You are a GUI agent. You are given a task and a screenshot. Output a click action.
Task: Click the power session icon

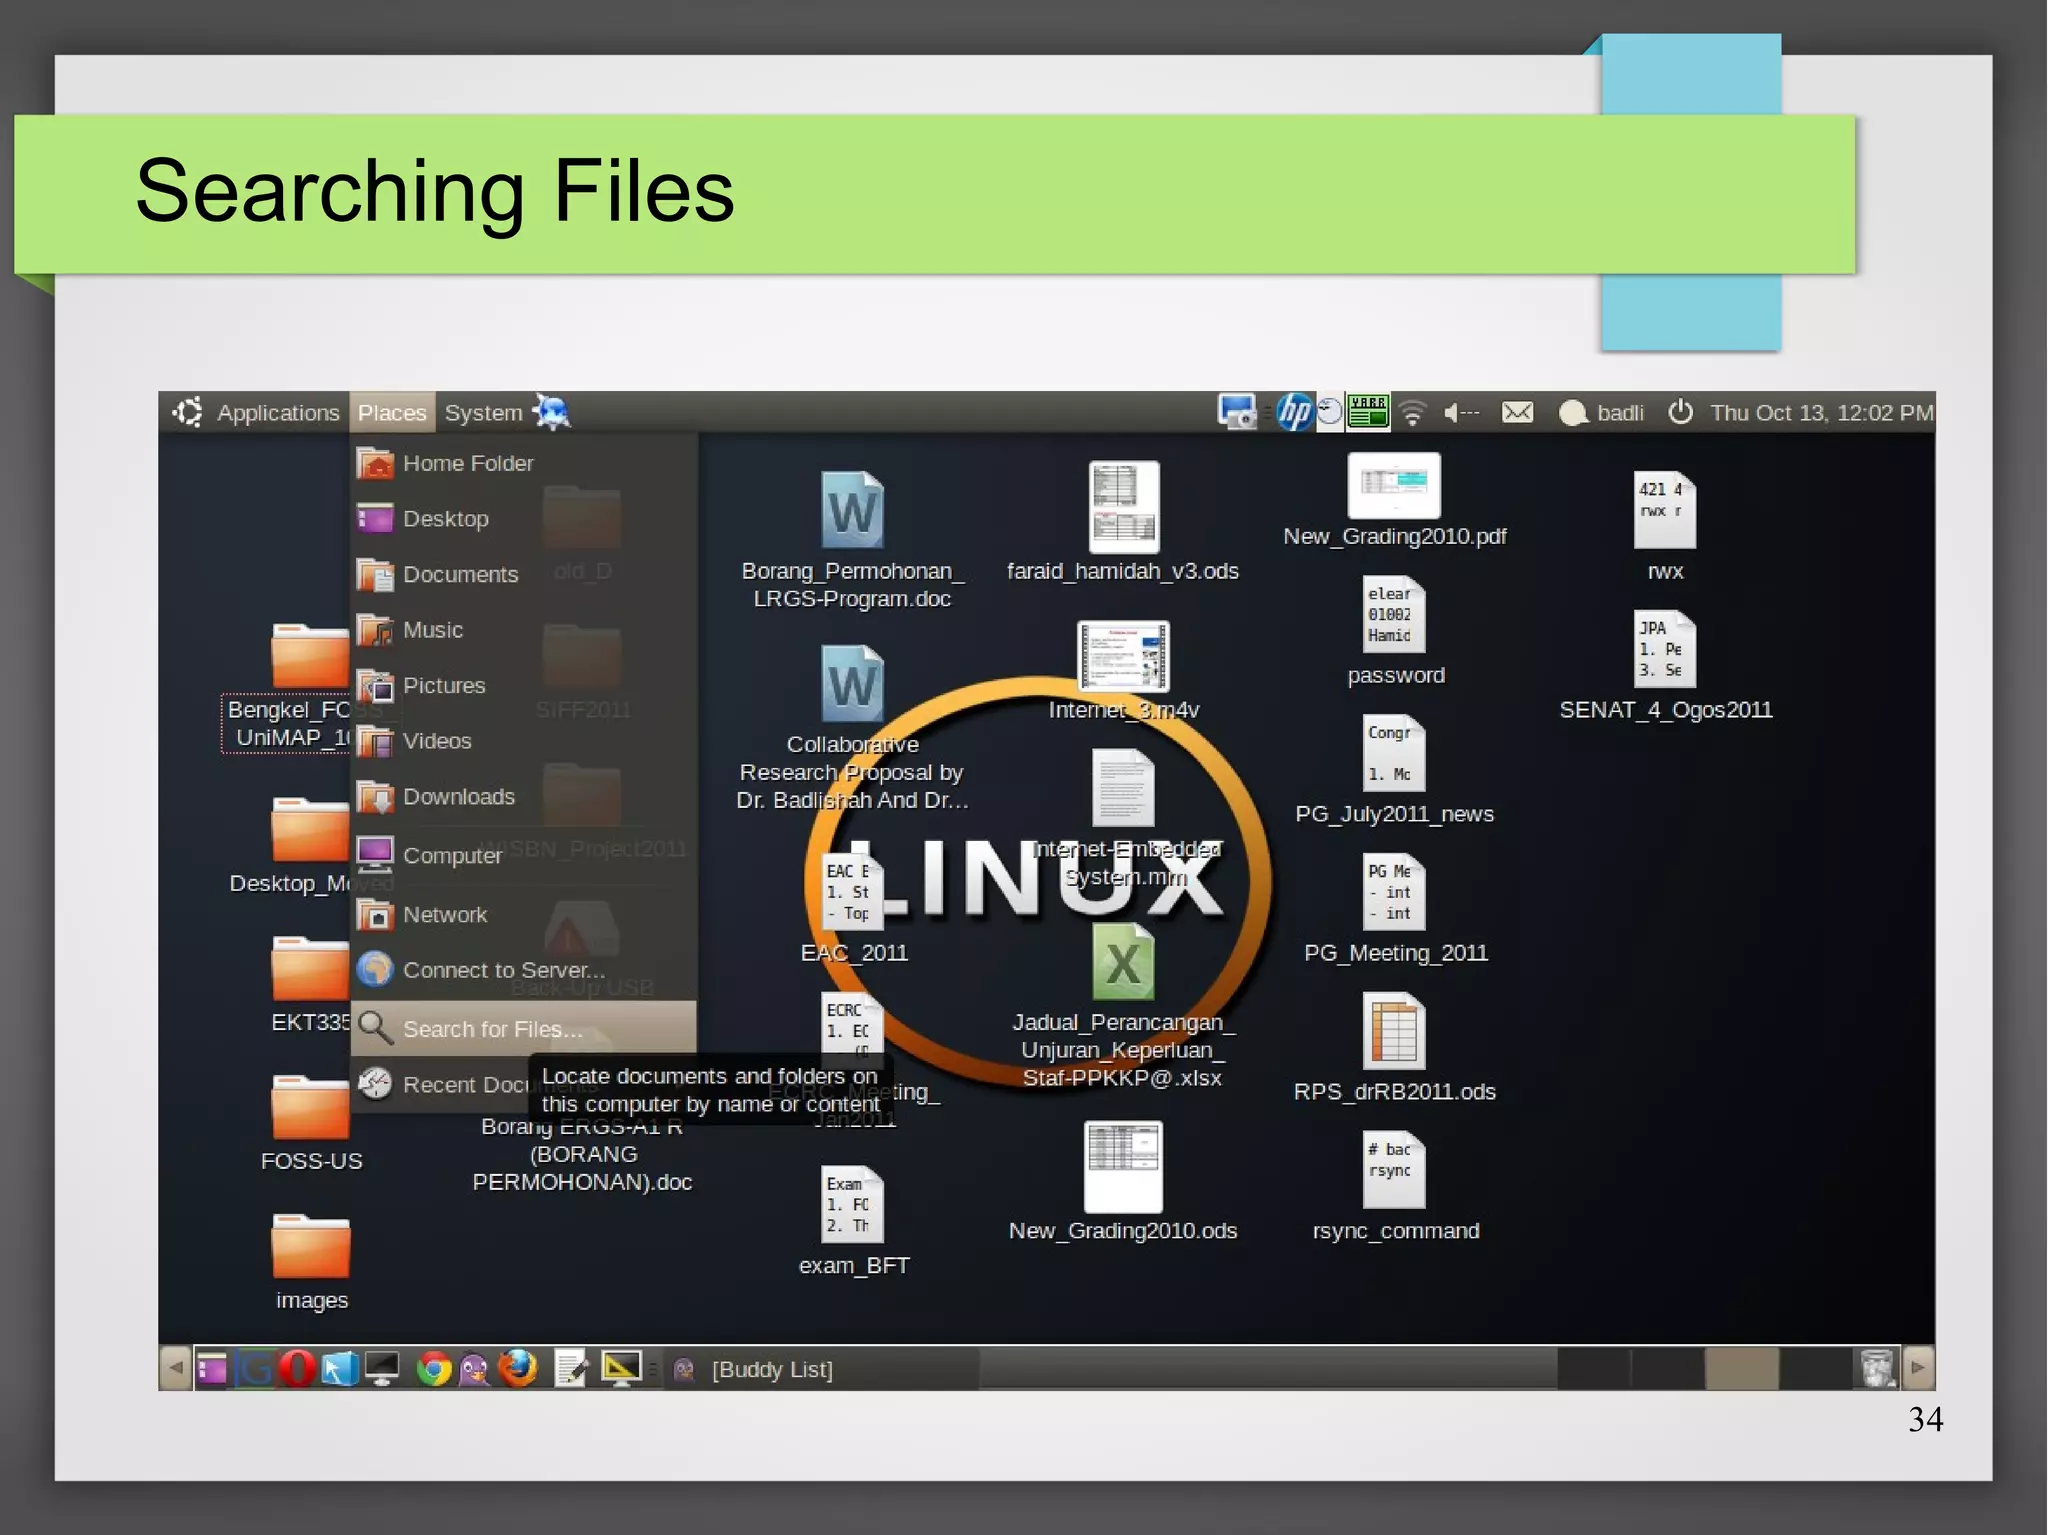[1680, 412]
